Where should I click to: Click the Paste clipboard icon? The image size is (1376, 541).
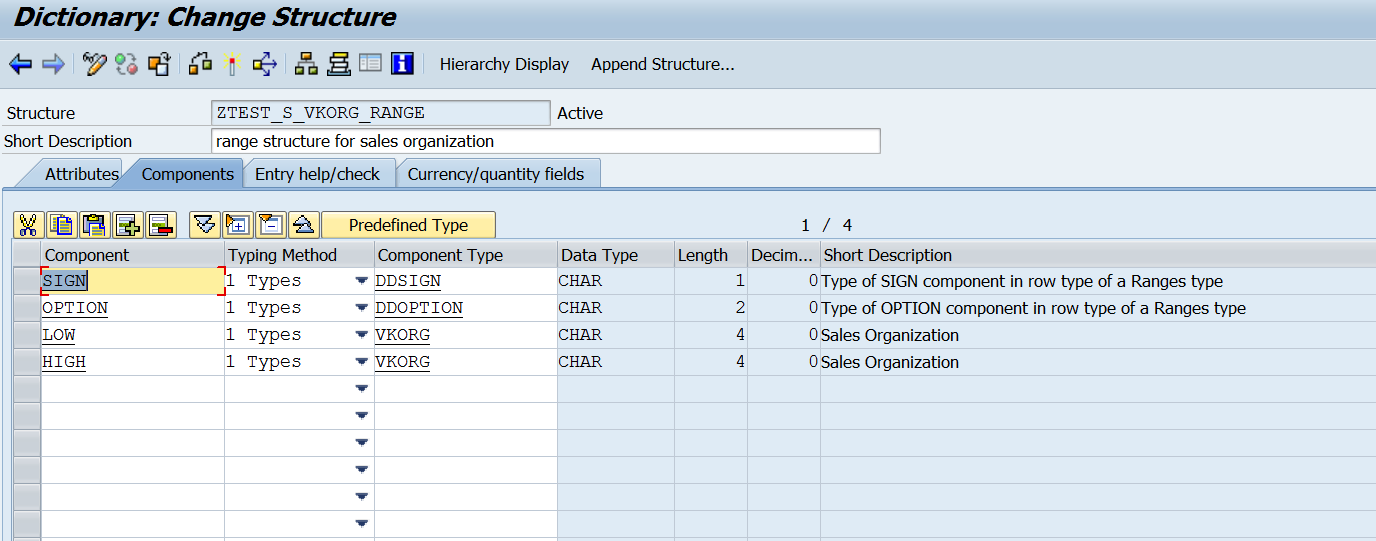coord(95,225)
